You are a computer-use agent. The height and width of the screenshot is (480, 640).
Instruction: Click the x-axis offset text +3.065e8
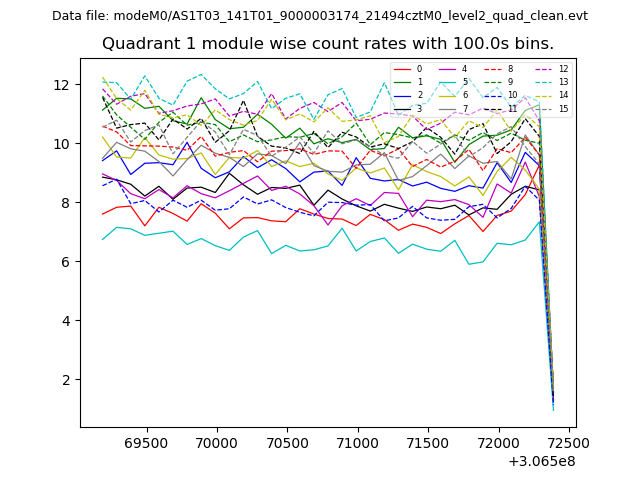(x=541, y=461)
